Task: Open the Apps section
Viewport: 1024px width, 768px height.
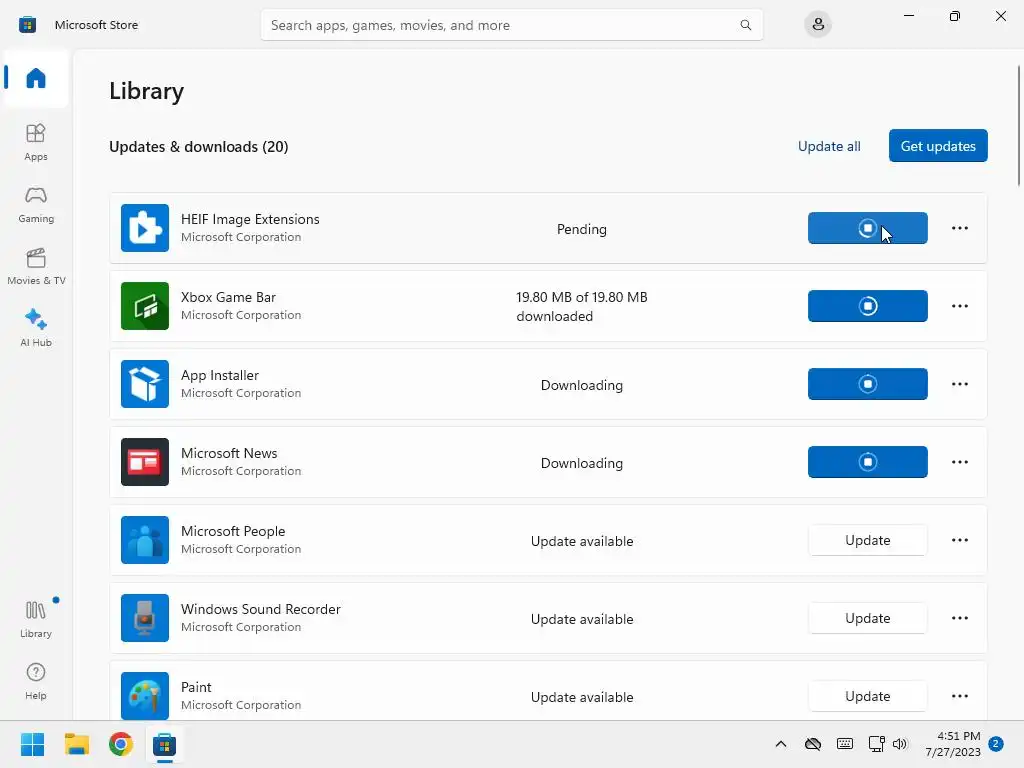Action: point(36,142)
